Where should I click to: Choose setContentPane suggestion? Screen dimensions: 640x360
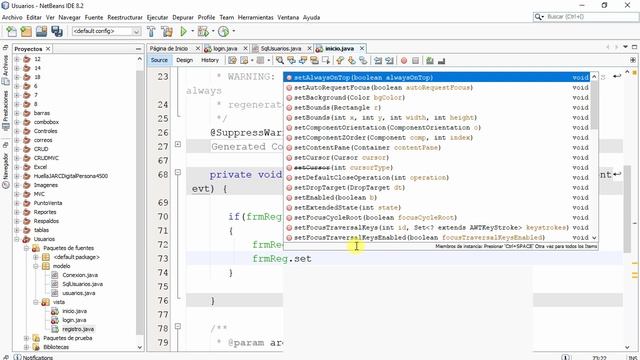[438, 147]
